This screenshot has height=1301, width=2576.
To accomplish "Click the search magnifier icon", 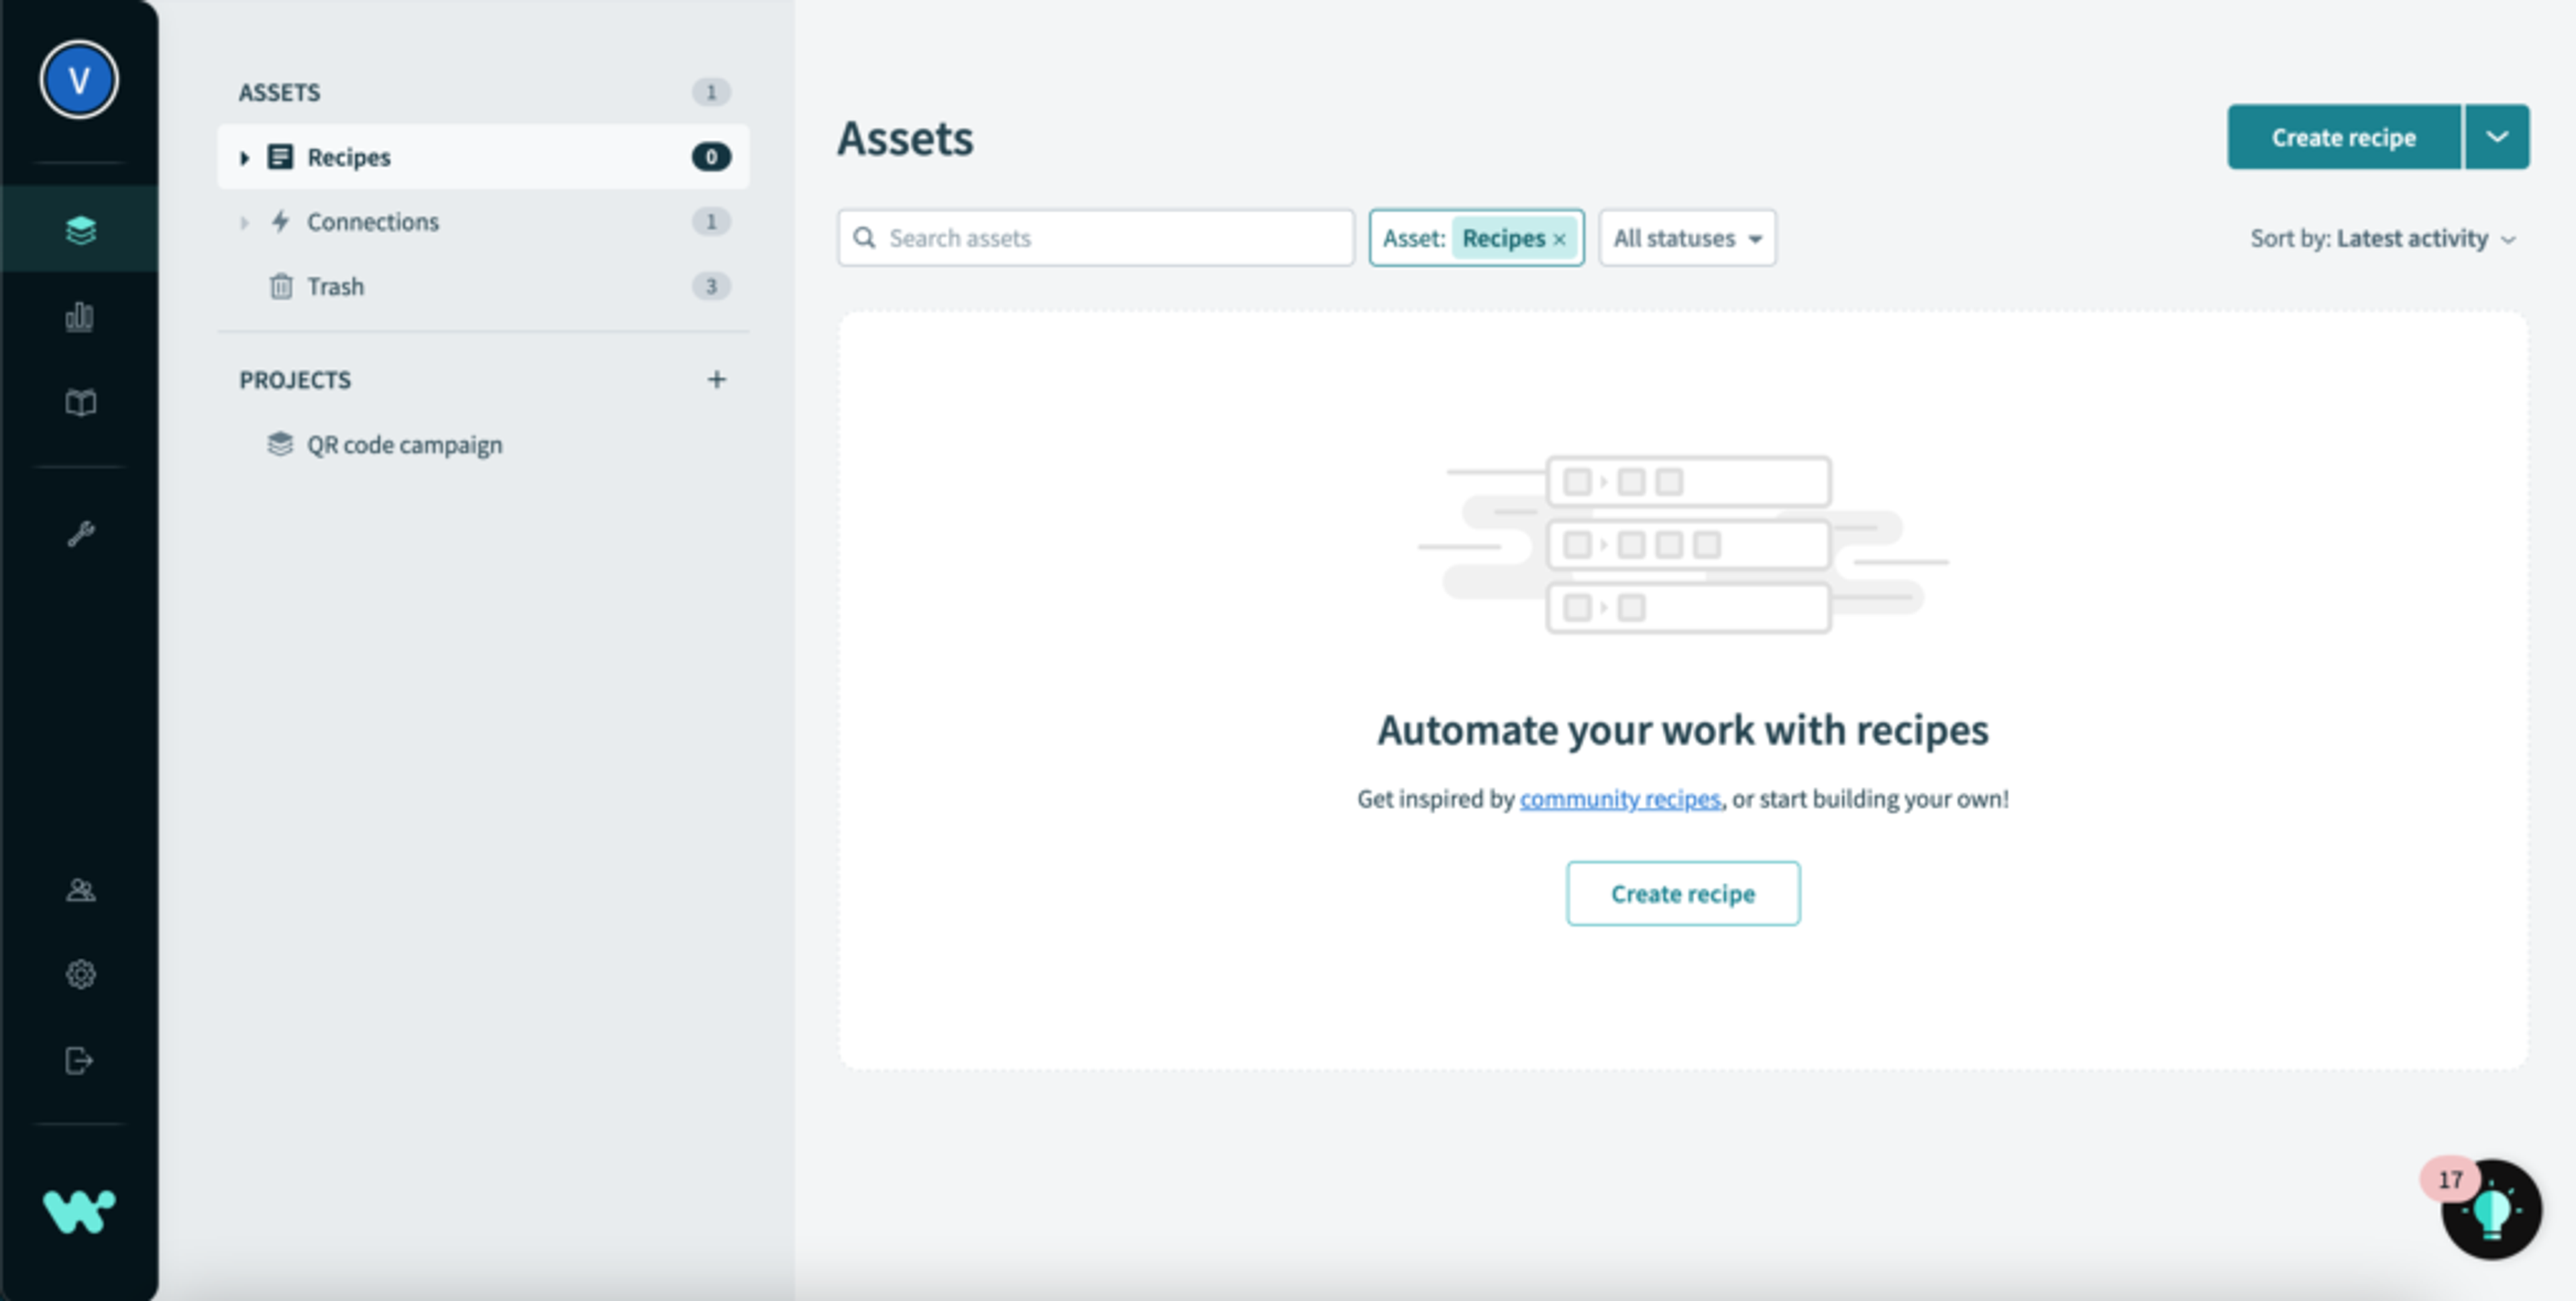I will [x=864, y=238].
